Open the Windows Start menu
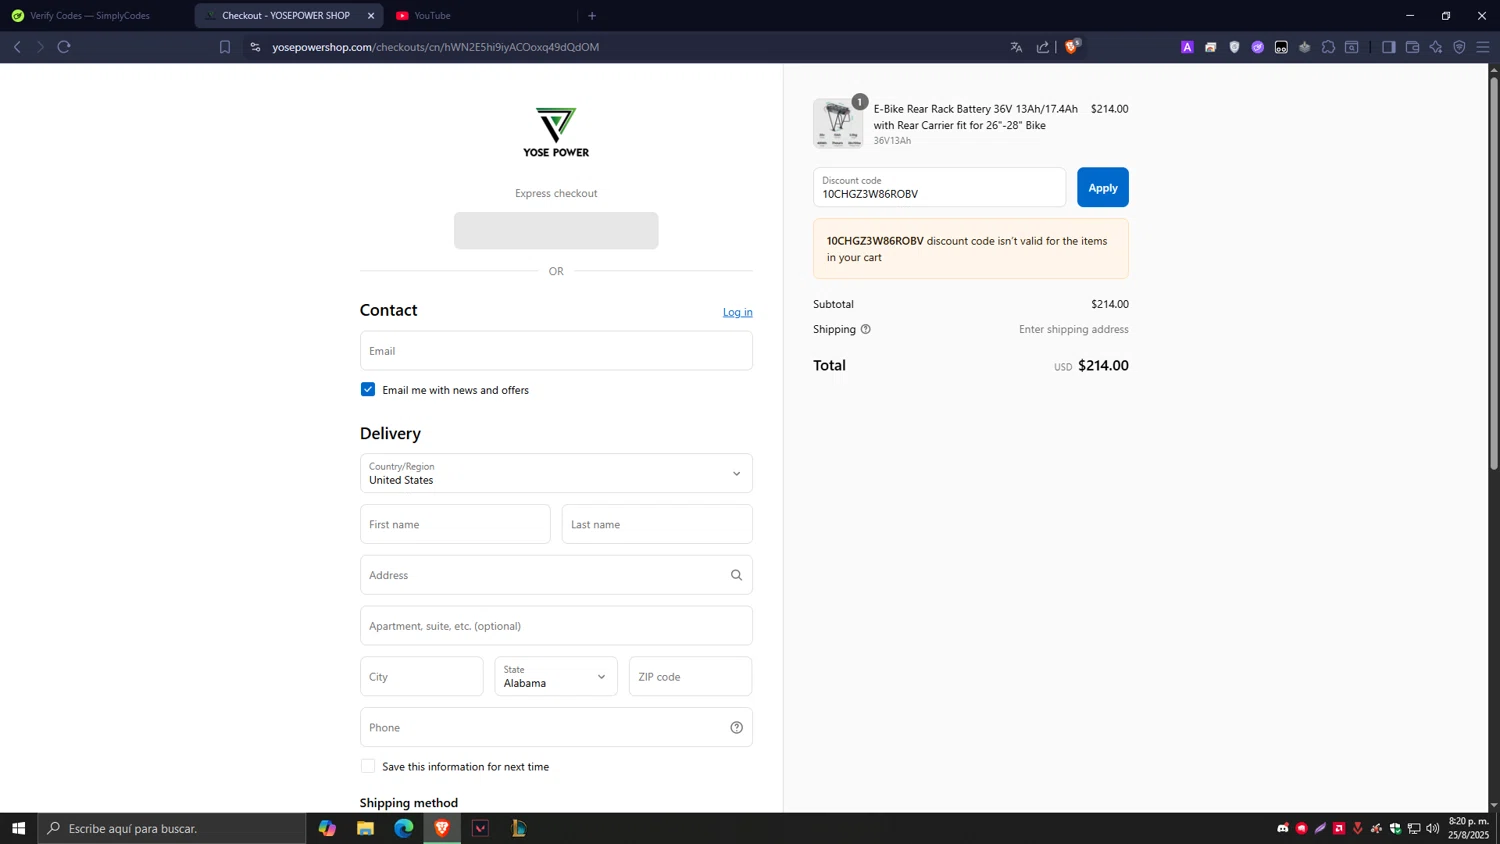Viewport: 1500px width, 844px height. tap(18, 828)
